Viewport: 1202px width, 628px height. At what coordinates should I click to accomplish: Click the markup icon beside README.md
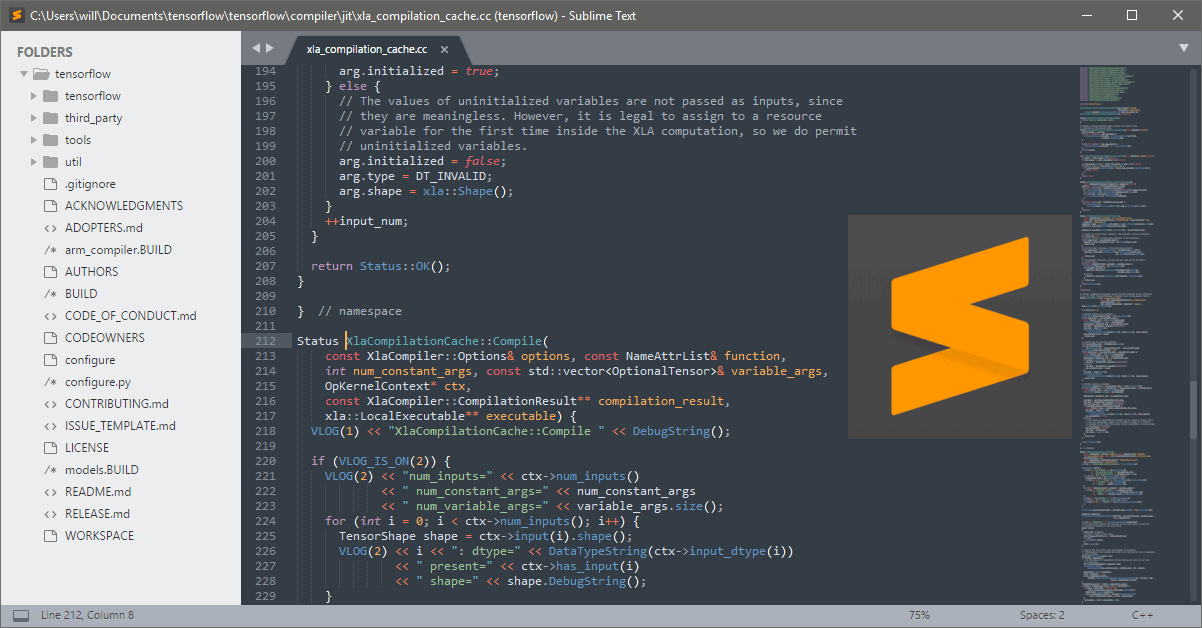(x=50, y=492)
